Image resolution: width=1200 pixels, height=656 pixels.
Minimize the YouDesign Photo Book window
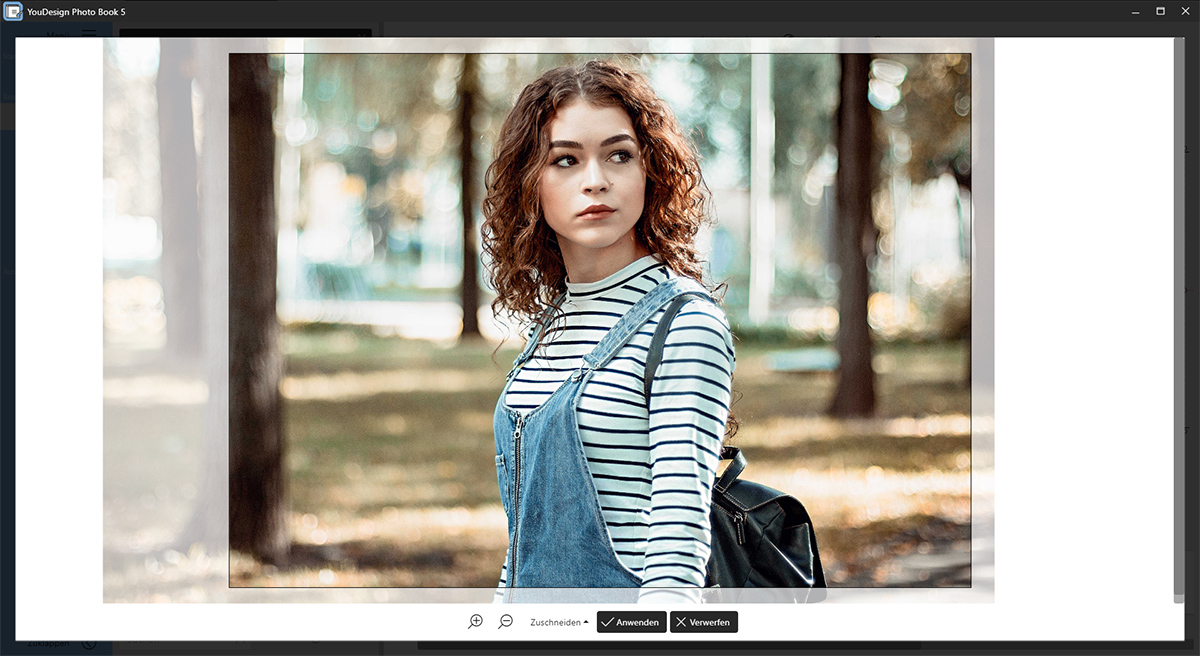[x=1136, y=11]
